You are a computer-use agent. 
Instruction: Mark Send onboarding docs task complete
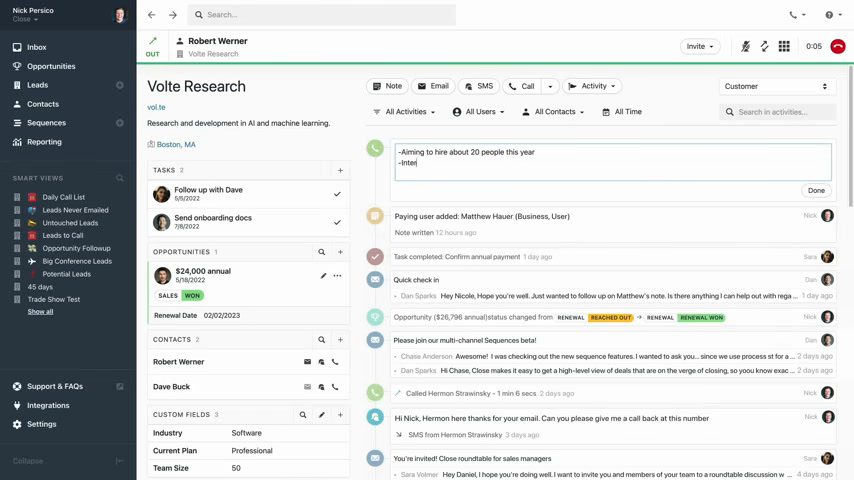click(337, 222)
